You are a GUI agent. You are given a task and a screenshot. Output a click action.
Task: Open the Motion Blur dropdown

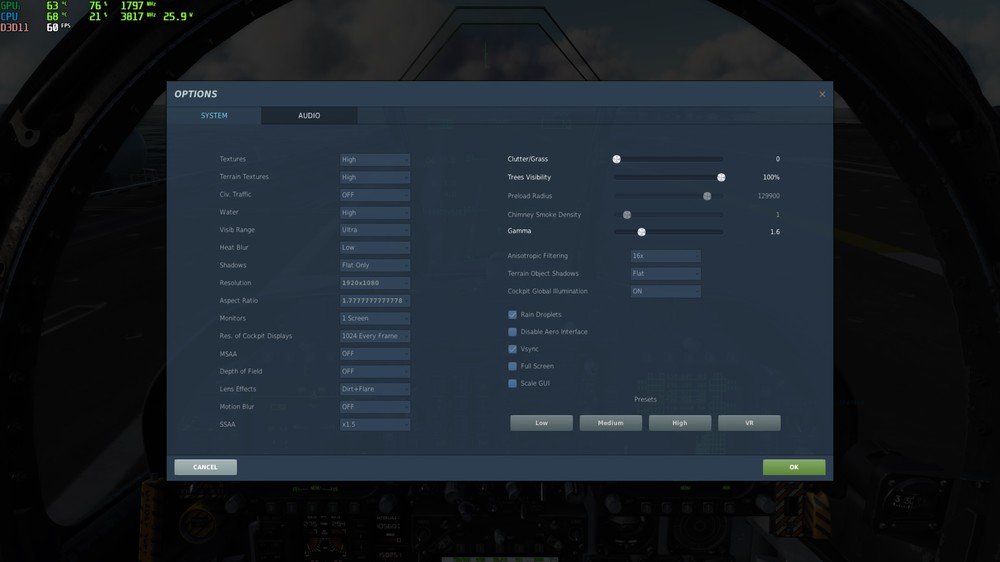click(374, 406)
